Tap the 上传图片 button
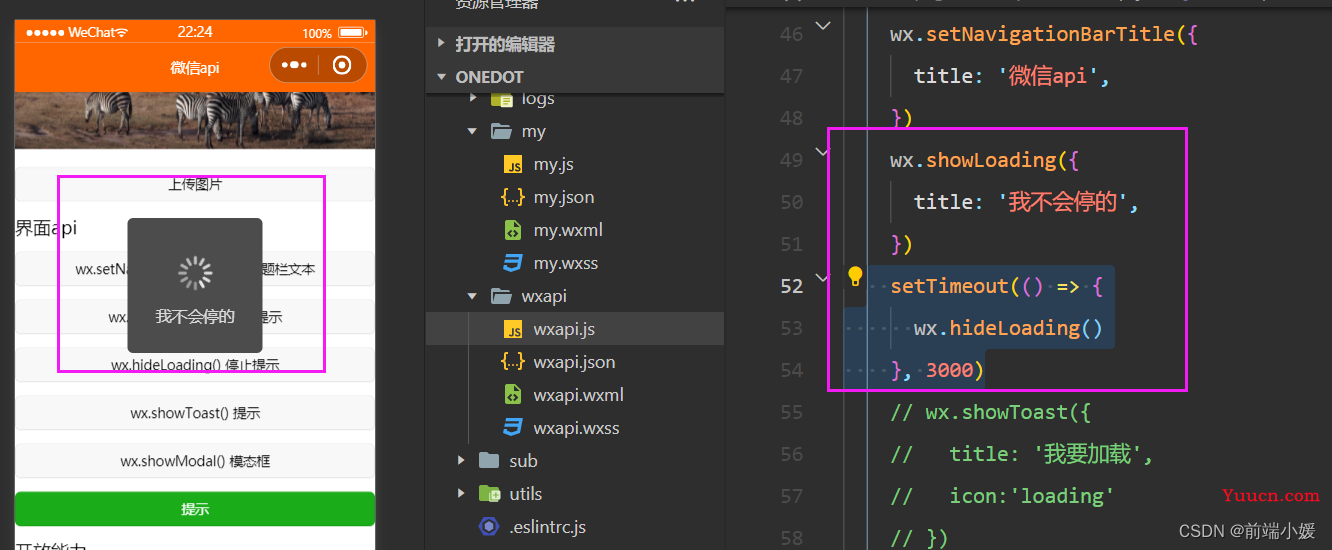1332x550 pixels. coord(195,185)
